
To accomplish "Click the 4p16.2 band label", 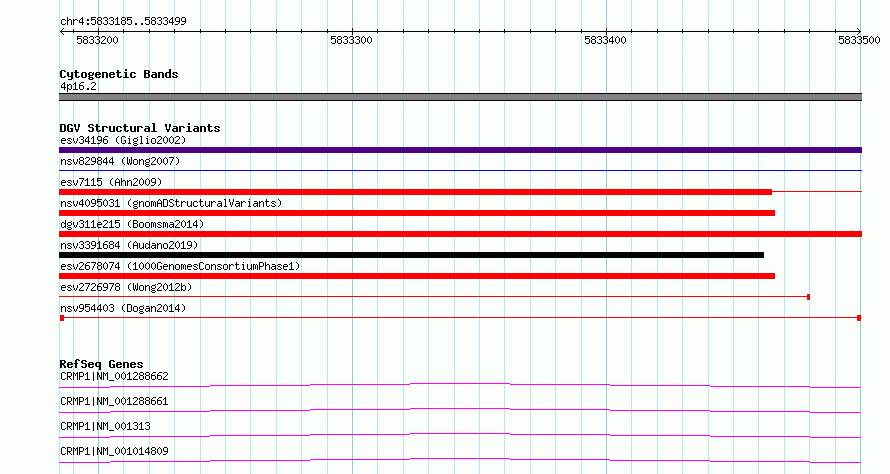I will 78,86.
